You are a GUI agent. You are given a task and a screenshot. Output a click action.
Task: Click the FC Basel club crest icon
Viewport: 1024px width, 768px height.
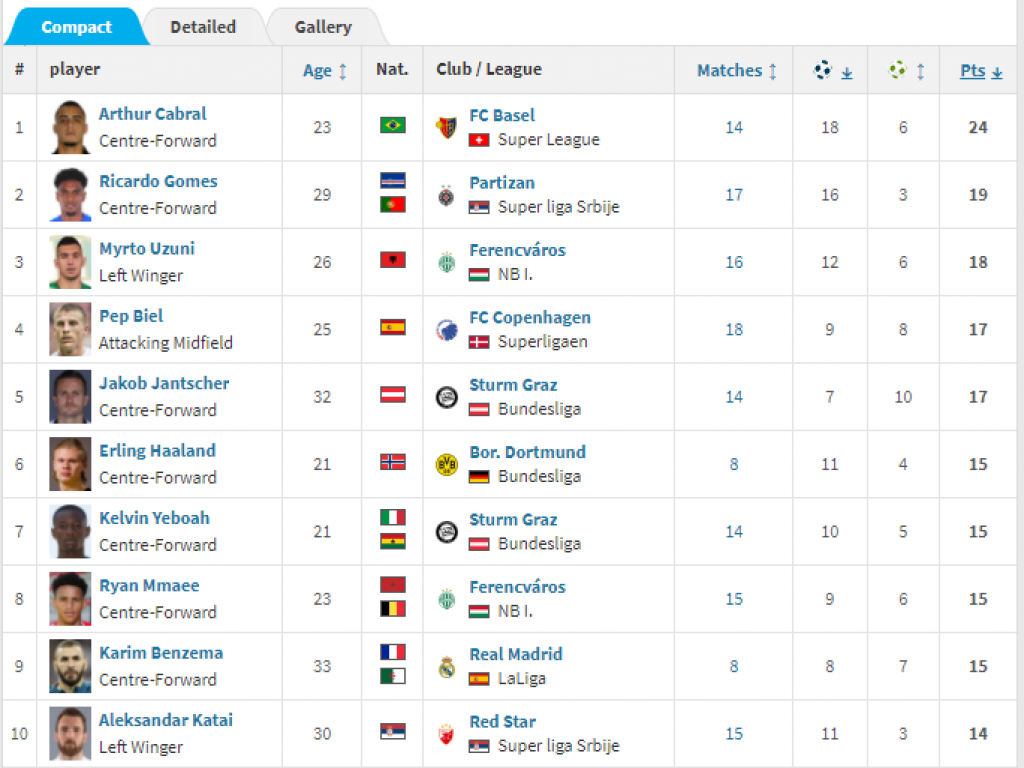click(447, 127)
